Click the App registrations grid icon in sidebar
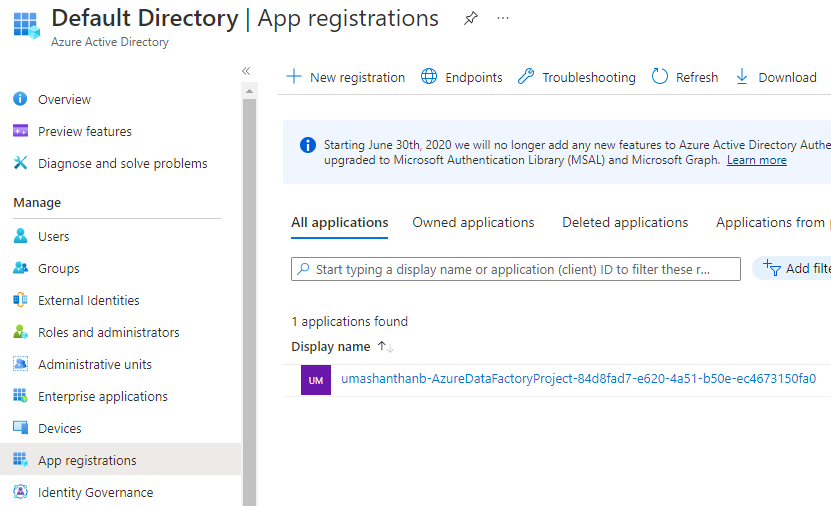The height and width of the screenshot is (506, 831). pos(20,460)
